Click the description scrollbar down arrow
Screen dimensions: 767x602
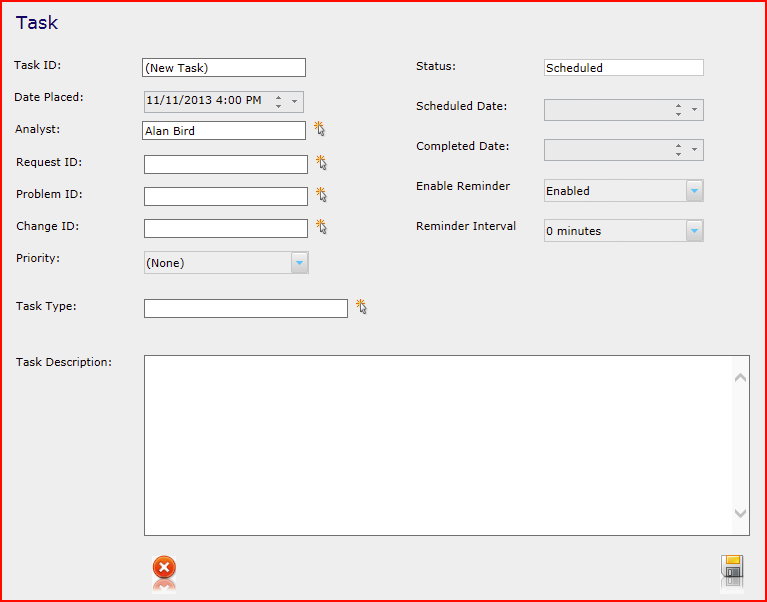741,513
